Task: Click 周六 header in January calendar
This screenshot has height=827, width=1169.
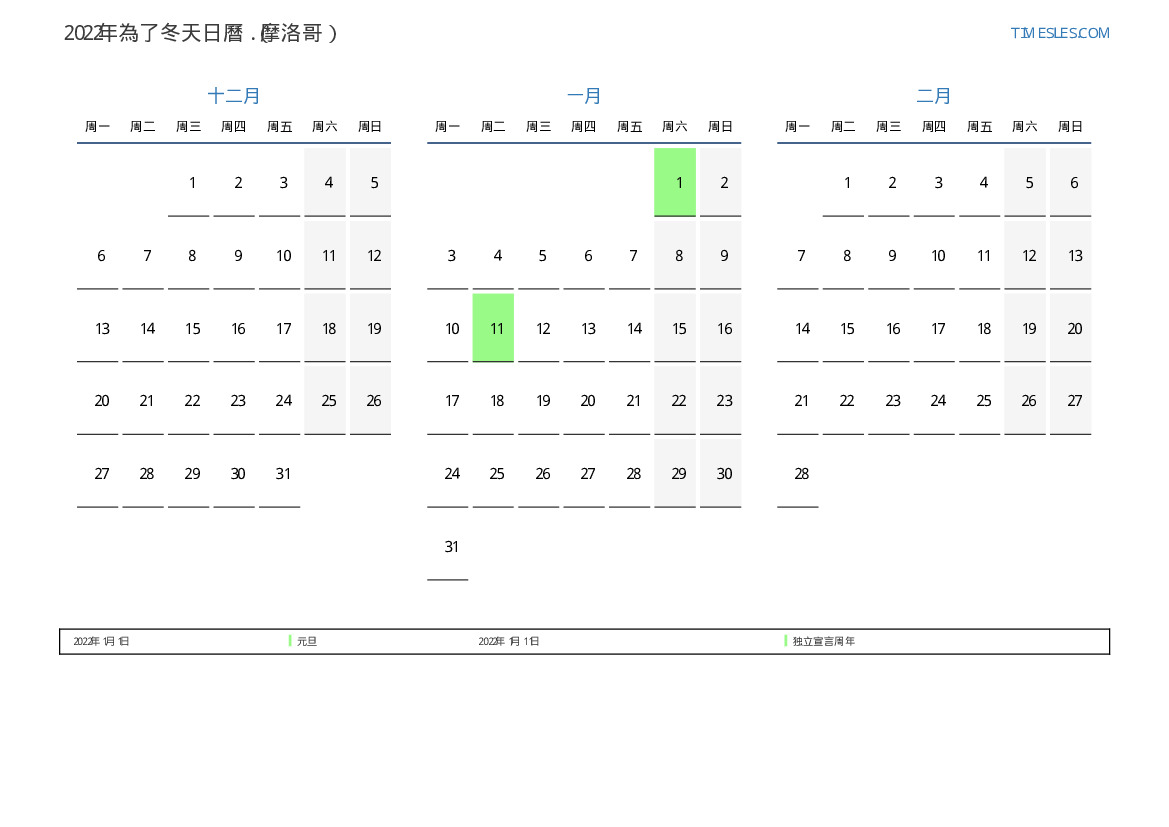Action: pos(675,127)
